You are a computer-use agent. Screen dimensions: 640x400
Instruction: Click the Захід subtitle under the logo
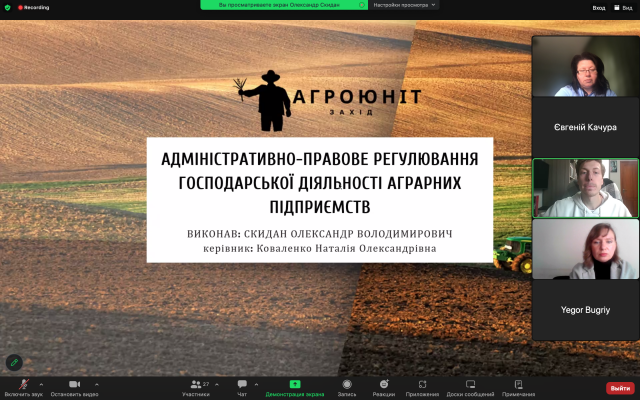[x=351, y=112]
